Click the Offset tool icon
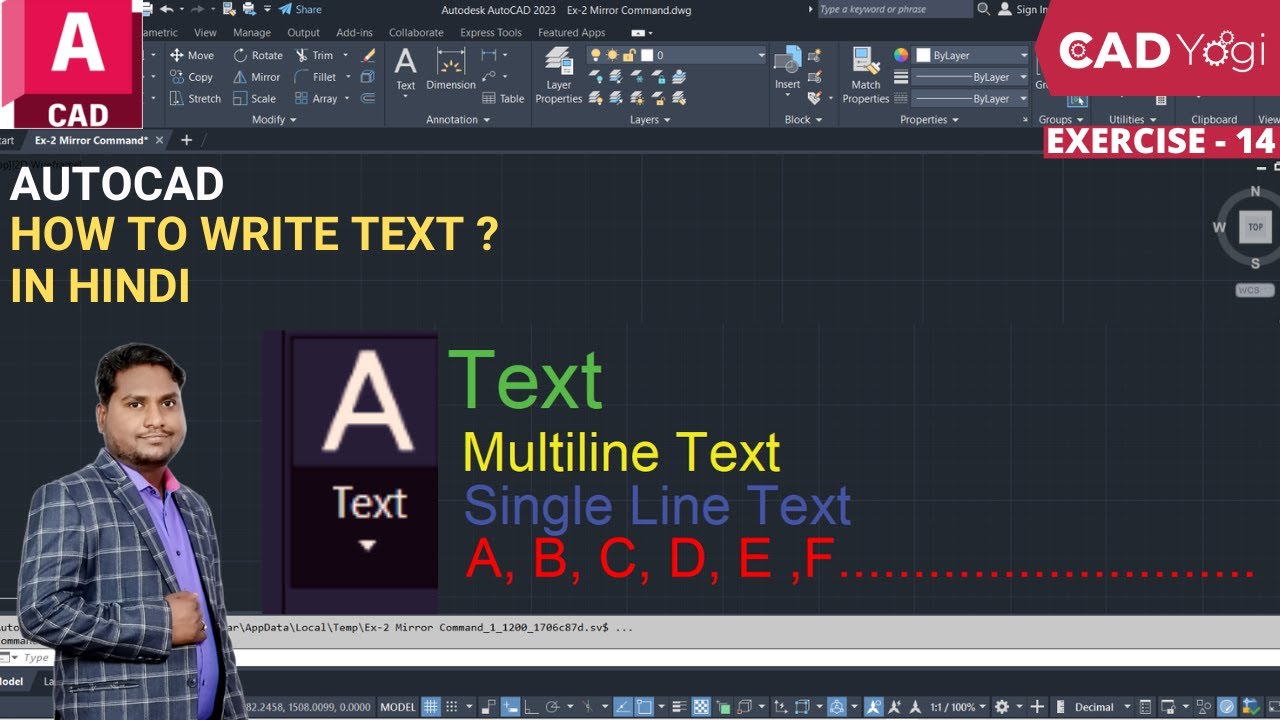This screenshot has height=720, width=1280. 368,98
